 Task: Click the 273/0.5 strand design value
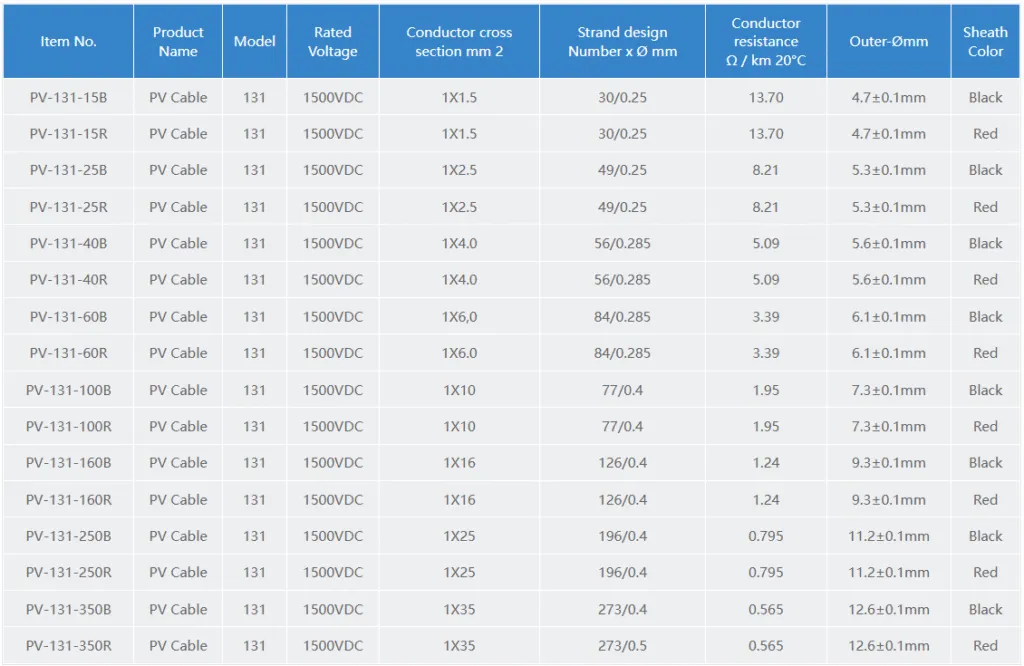click(x=622, y=646)
